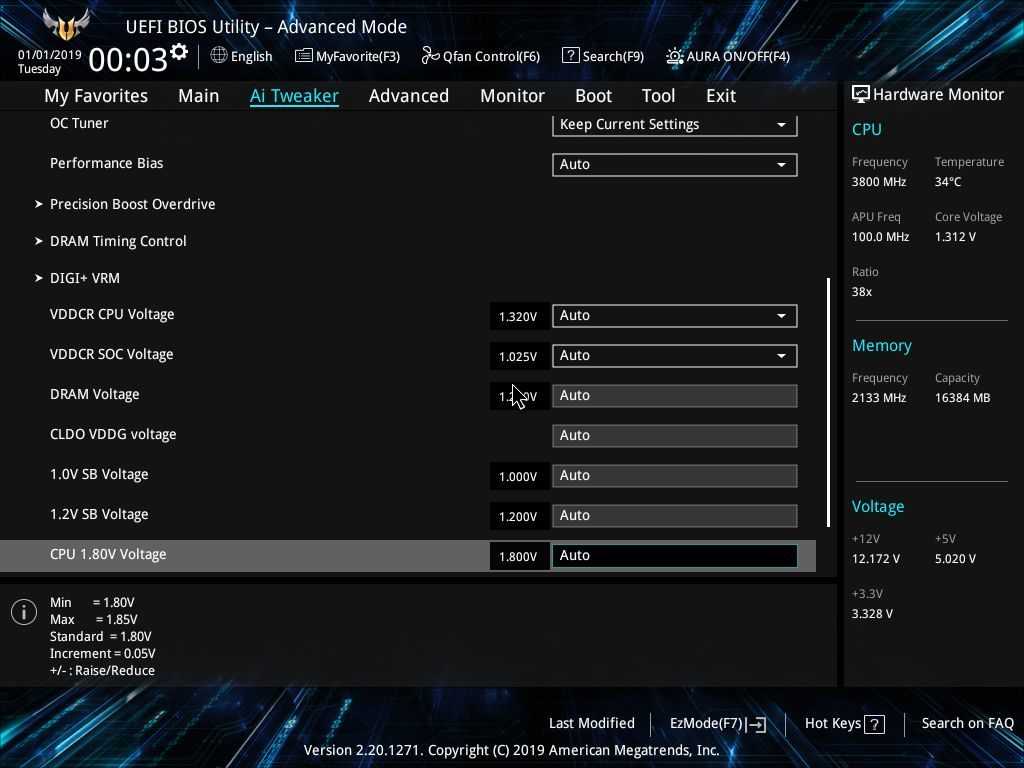
Task: Switch to EzMode using arrow icon
Action: (x=757, y=724)
